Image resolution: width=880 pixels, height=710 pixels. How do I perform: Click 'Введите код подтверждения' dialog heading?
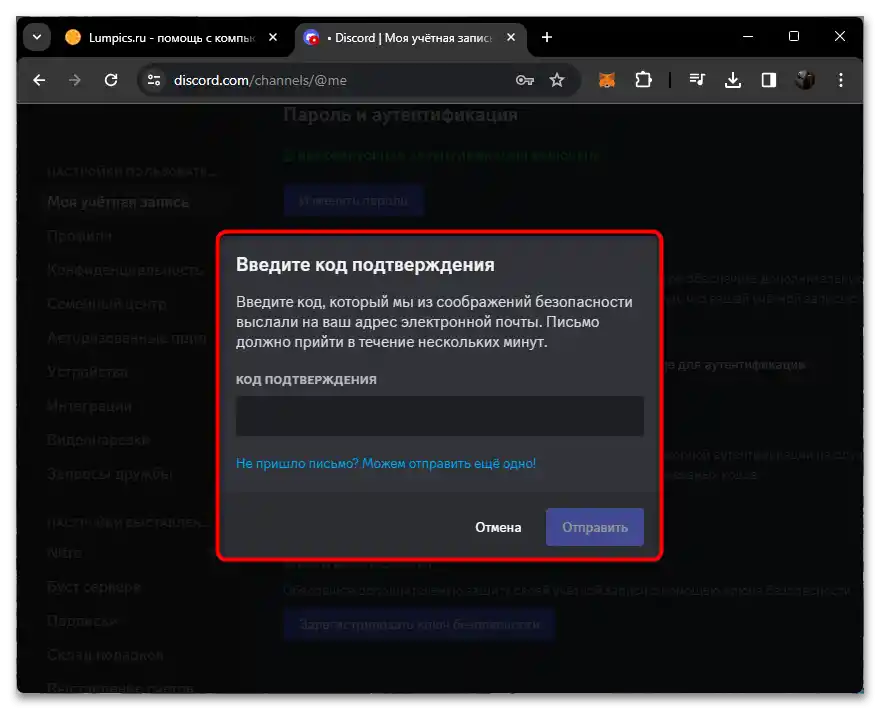click(x=365, y=264)
